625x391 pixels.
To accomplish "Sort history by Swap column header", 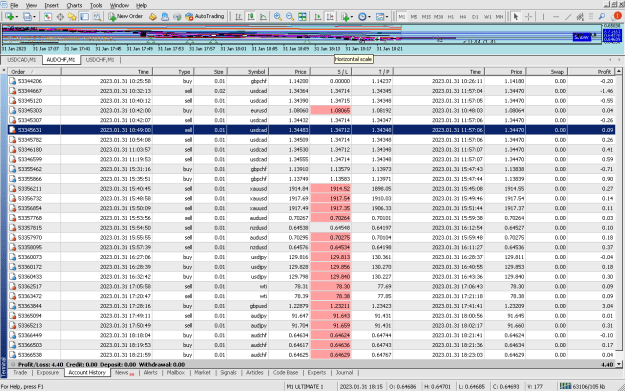I will (546, 72).
